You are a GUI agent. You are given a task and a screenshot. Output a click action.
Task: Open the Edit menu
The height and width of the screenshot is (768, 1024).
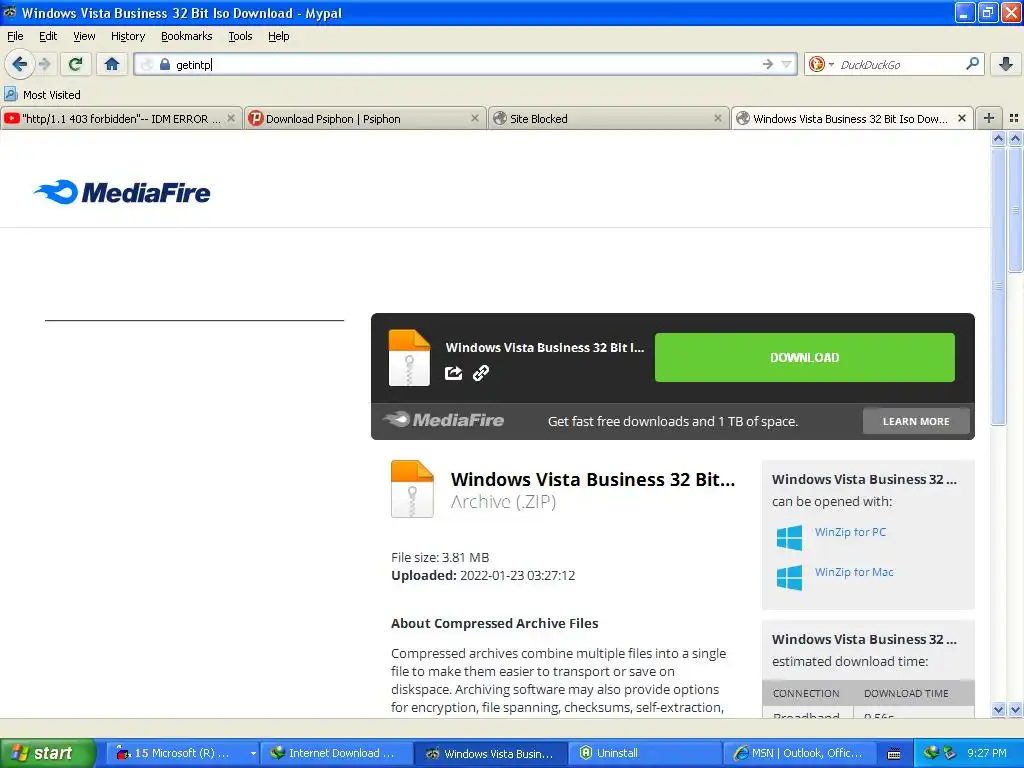(48, 36)
